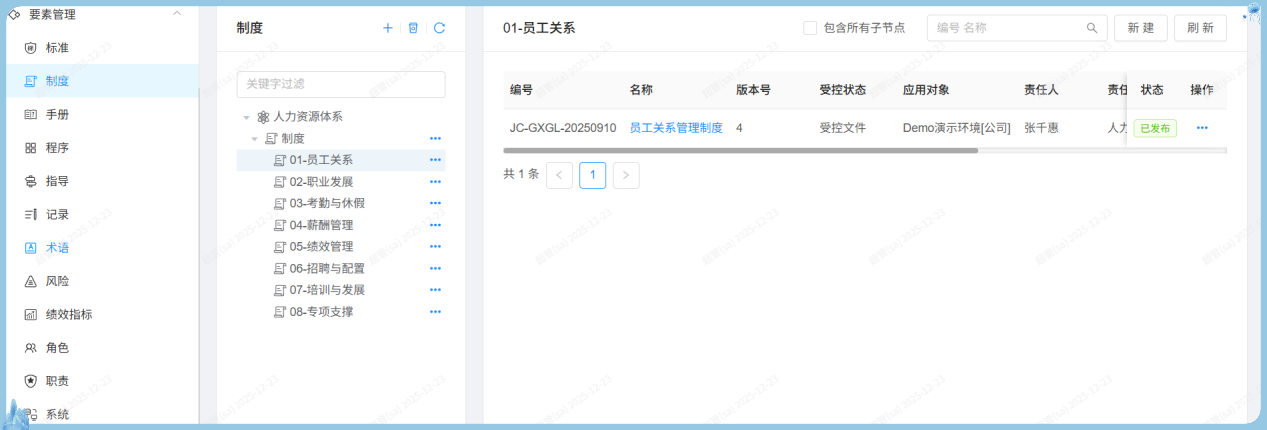Select the 01-员工关系 tree node
1267x430 pixels.
click(321, 160)
